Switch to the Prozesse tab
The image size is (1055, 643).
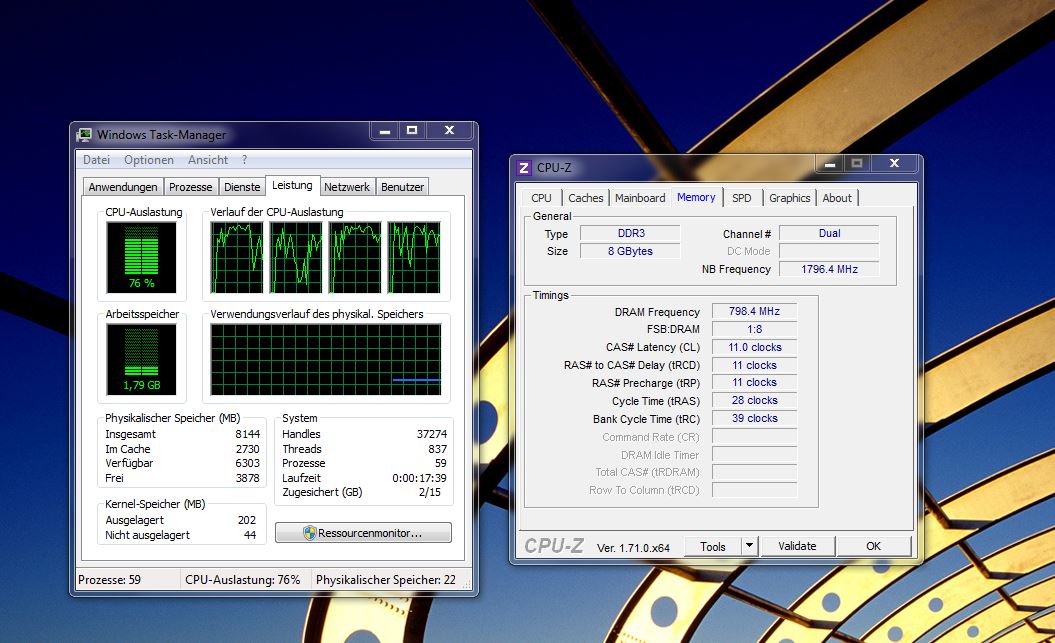coord(190,187)
